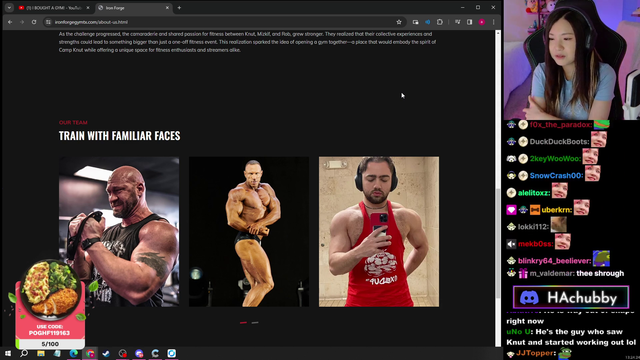Click username DuckDuckBoots in chat
This screenshot has height=360, width=640.
click(559, 142)
